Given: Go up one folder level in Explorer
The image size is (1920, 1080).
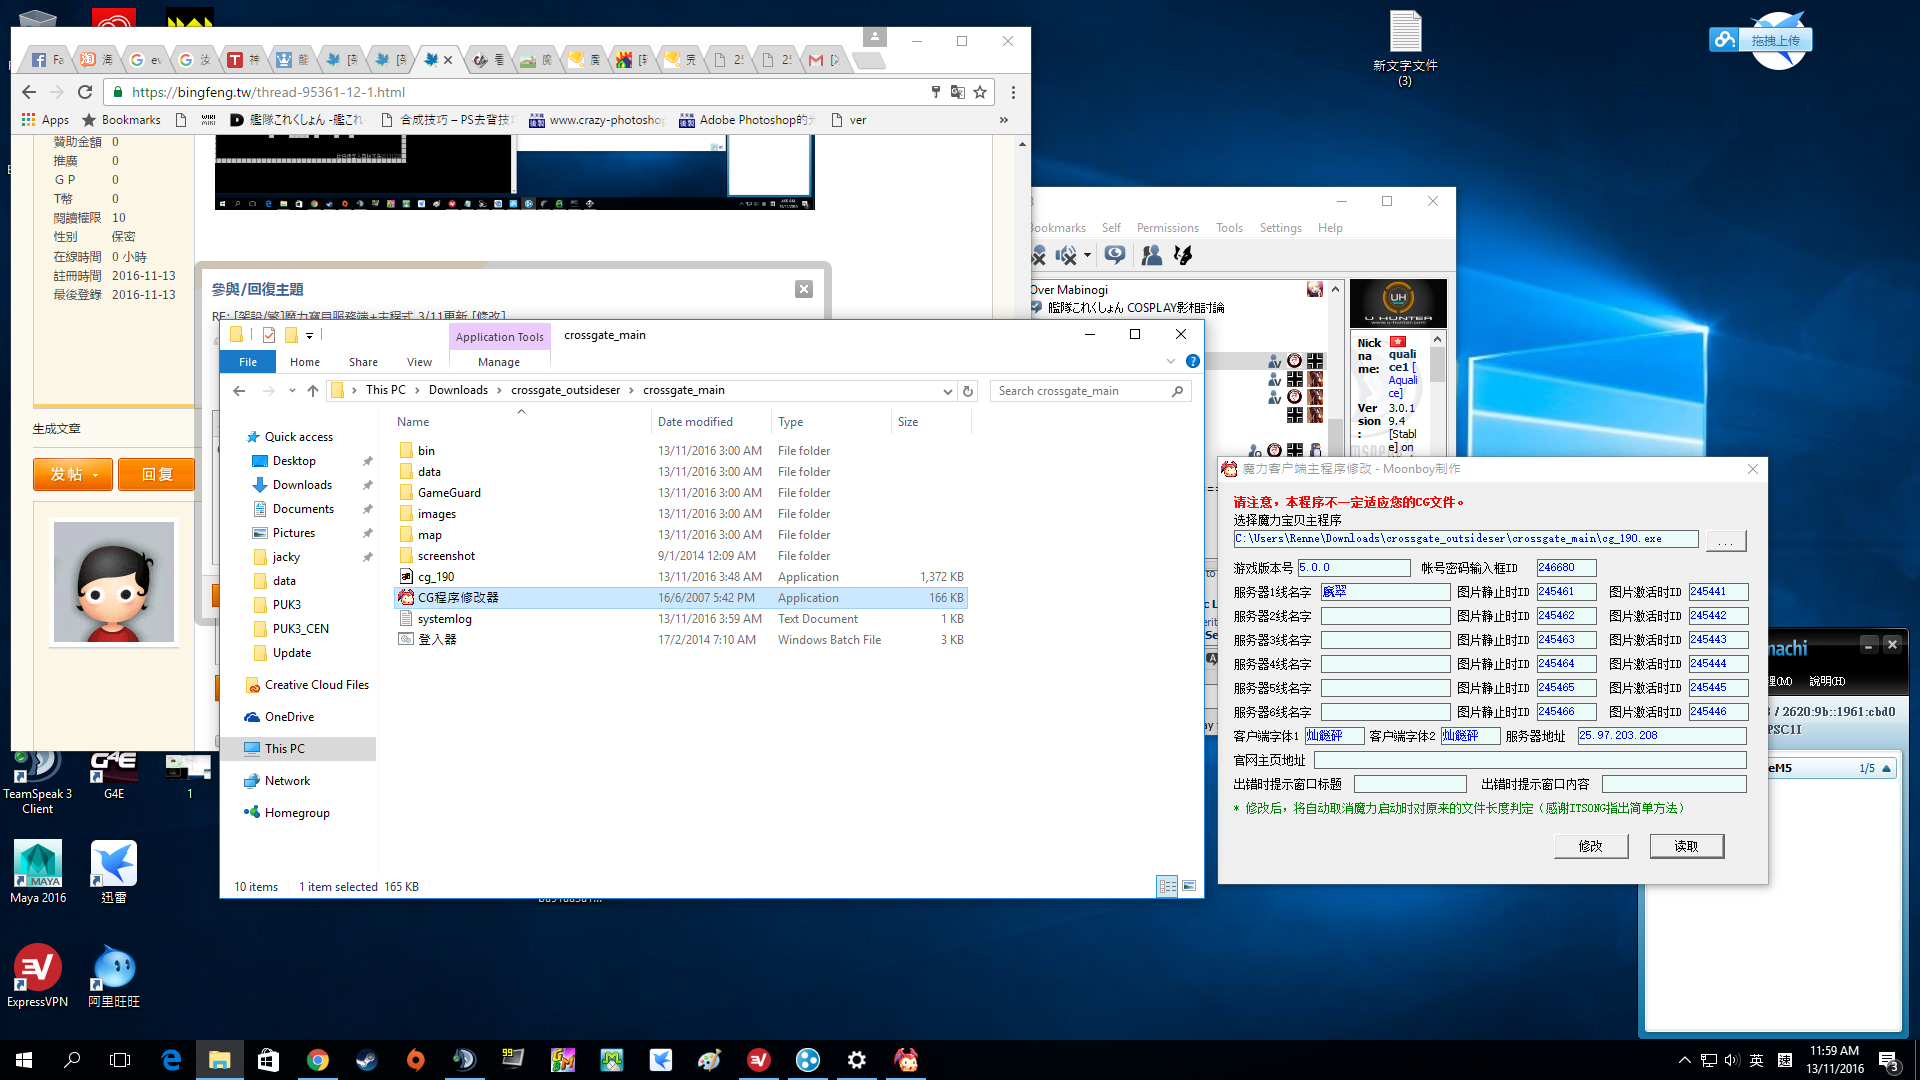Looking at the screenshot, I should point(313,391).
